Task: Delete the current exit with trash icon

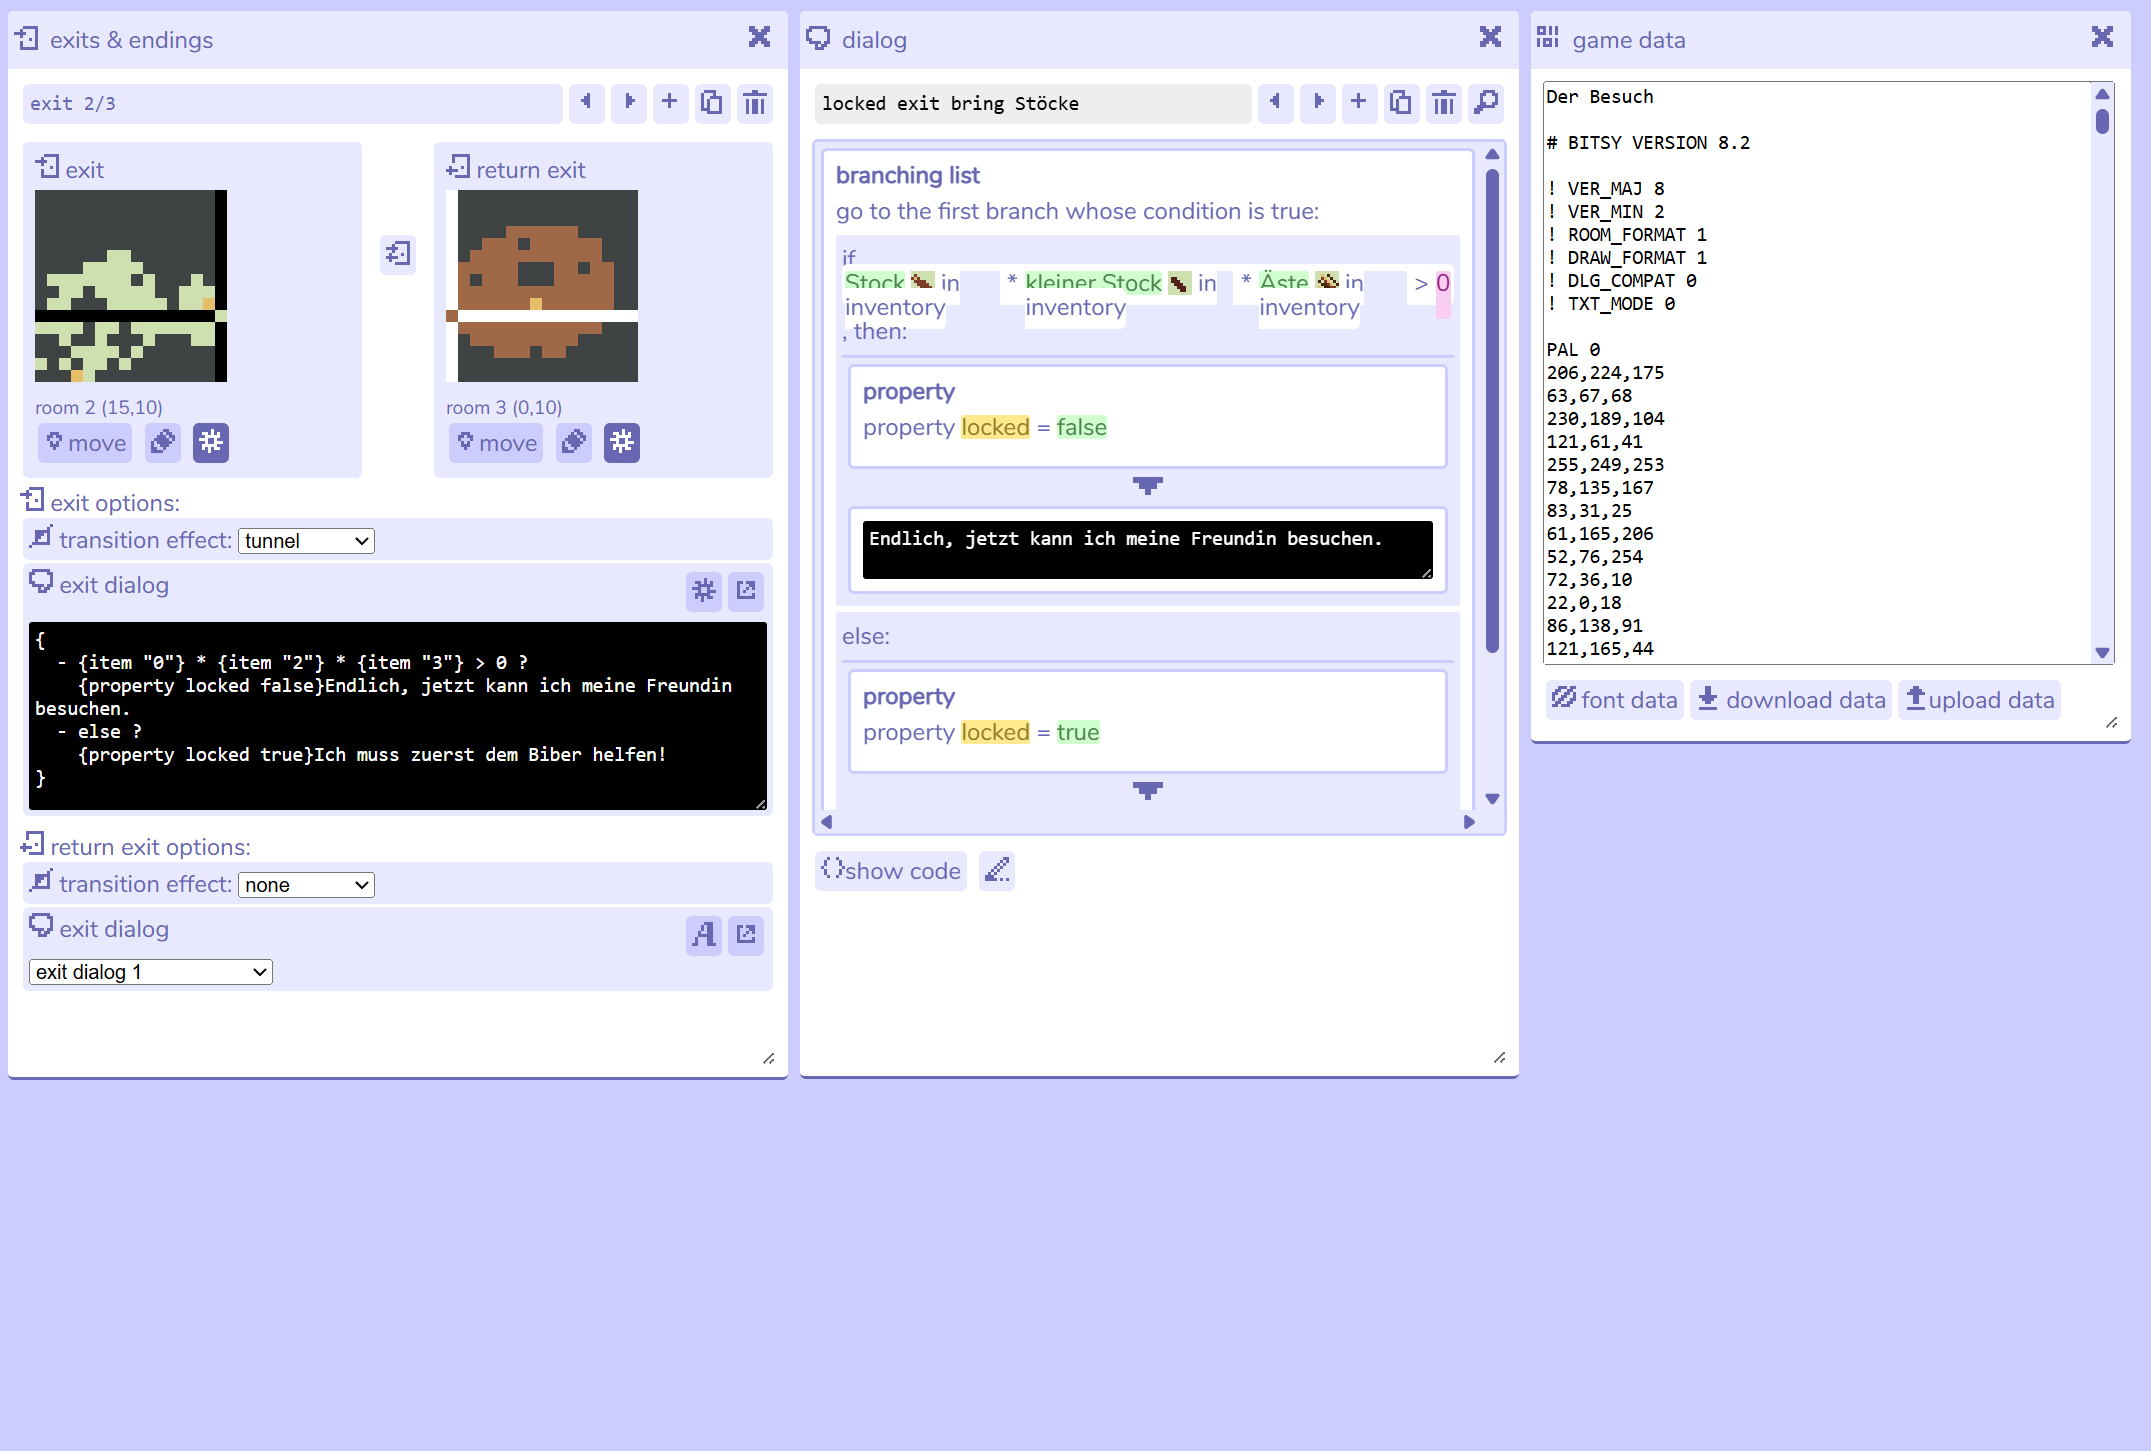Action: 755,103
